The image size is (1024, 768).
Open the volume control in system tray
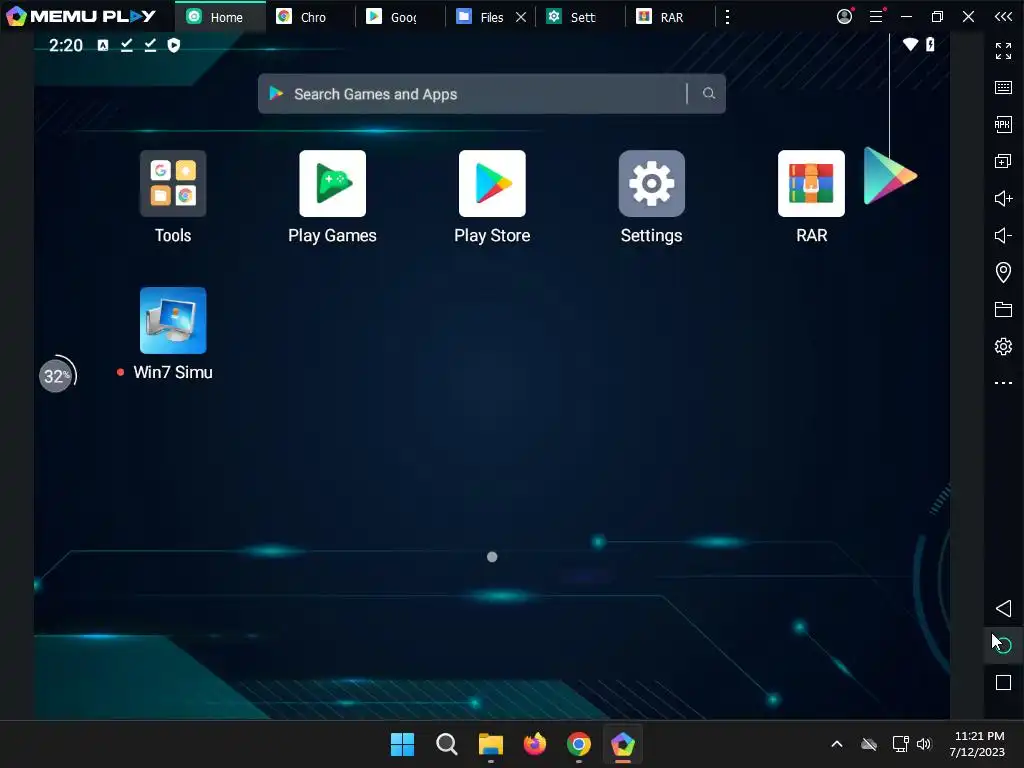click(x=924, y=744)
